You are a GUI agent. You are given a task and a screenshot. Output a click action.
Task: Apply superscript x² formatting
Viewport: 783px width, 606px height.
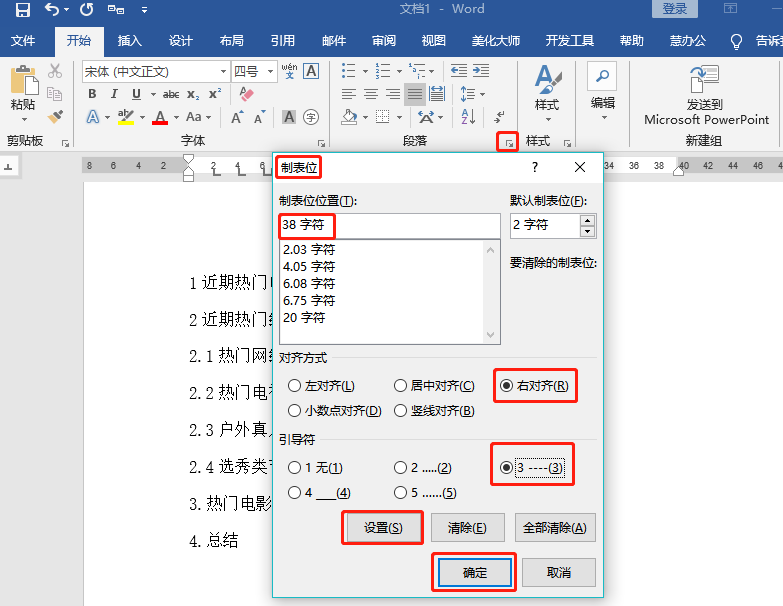[x=215, y=94]
